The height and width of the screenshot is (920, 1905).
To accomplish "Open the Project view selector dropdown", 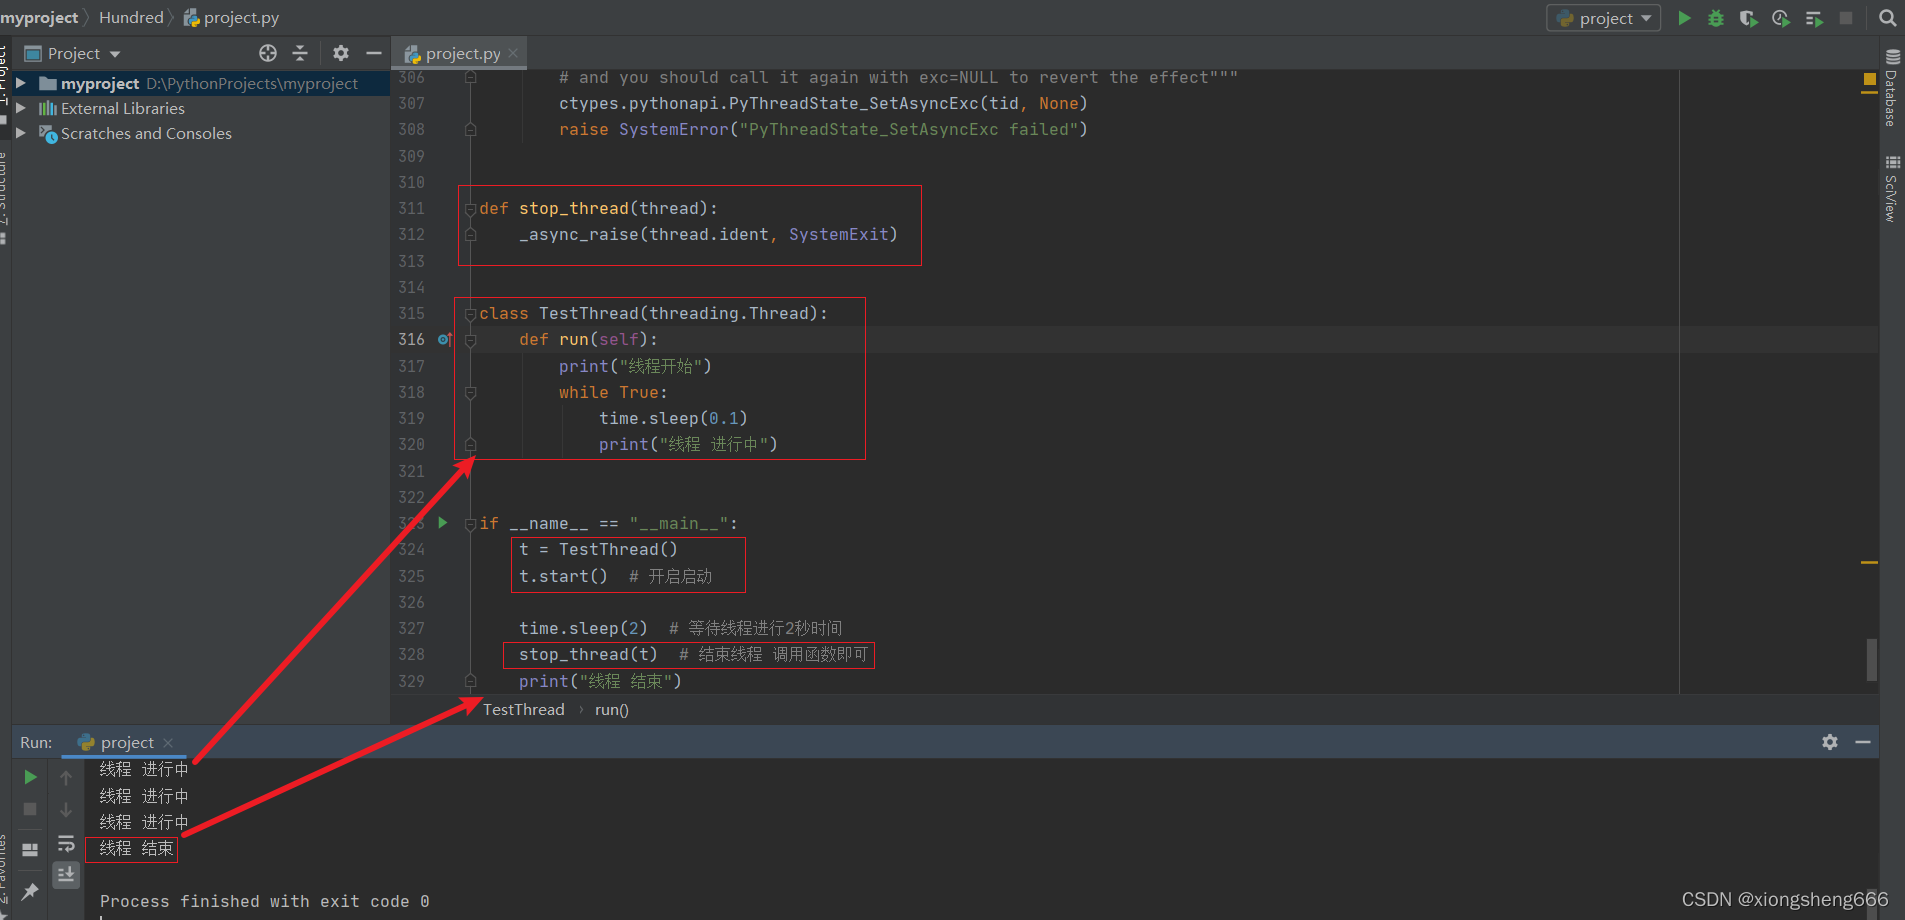I will coord(73,53).
